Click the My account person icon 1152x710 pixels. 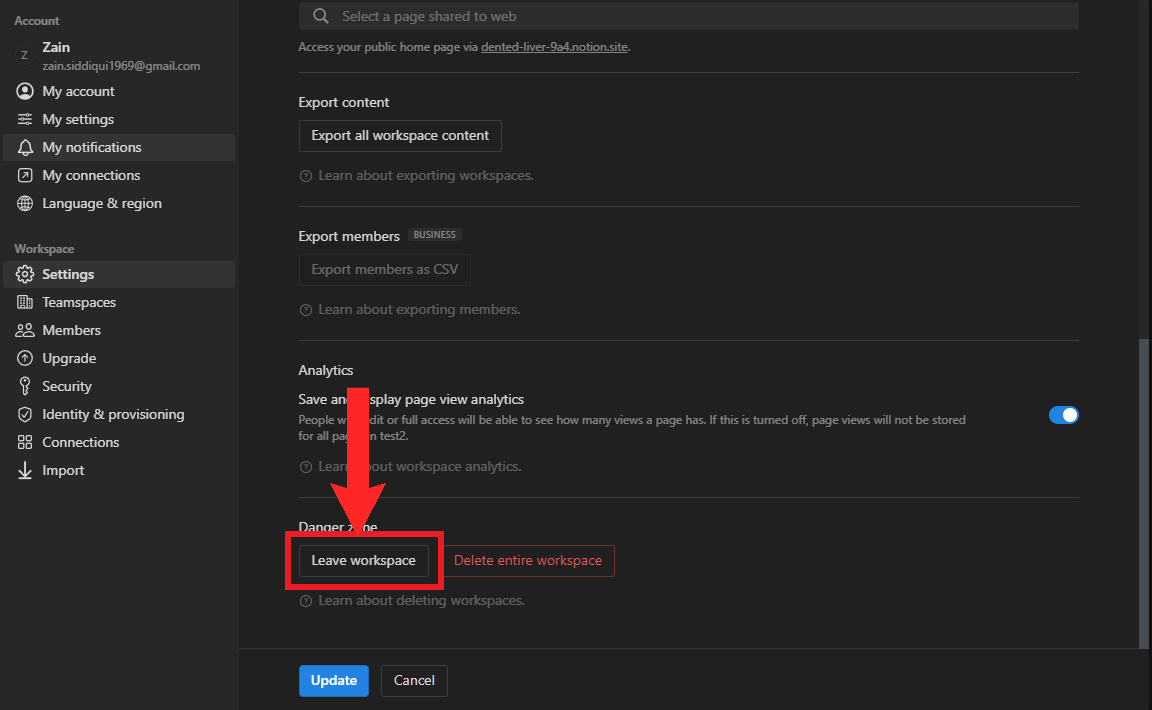[x=25, y=91]
